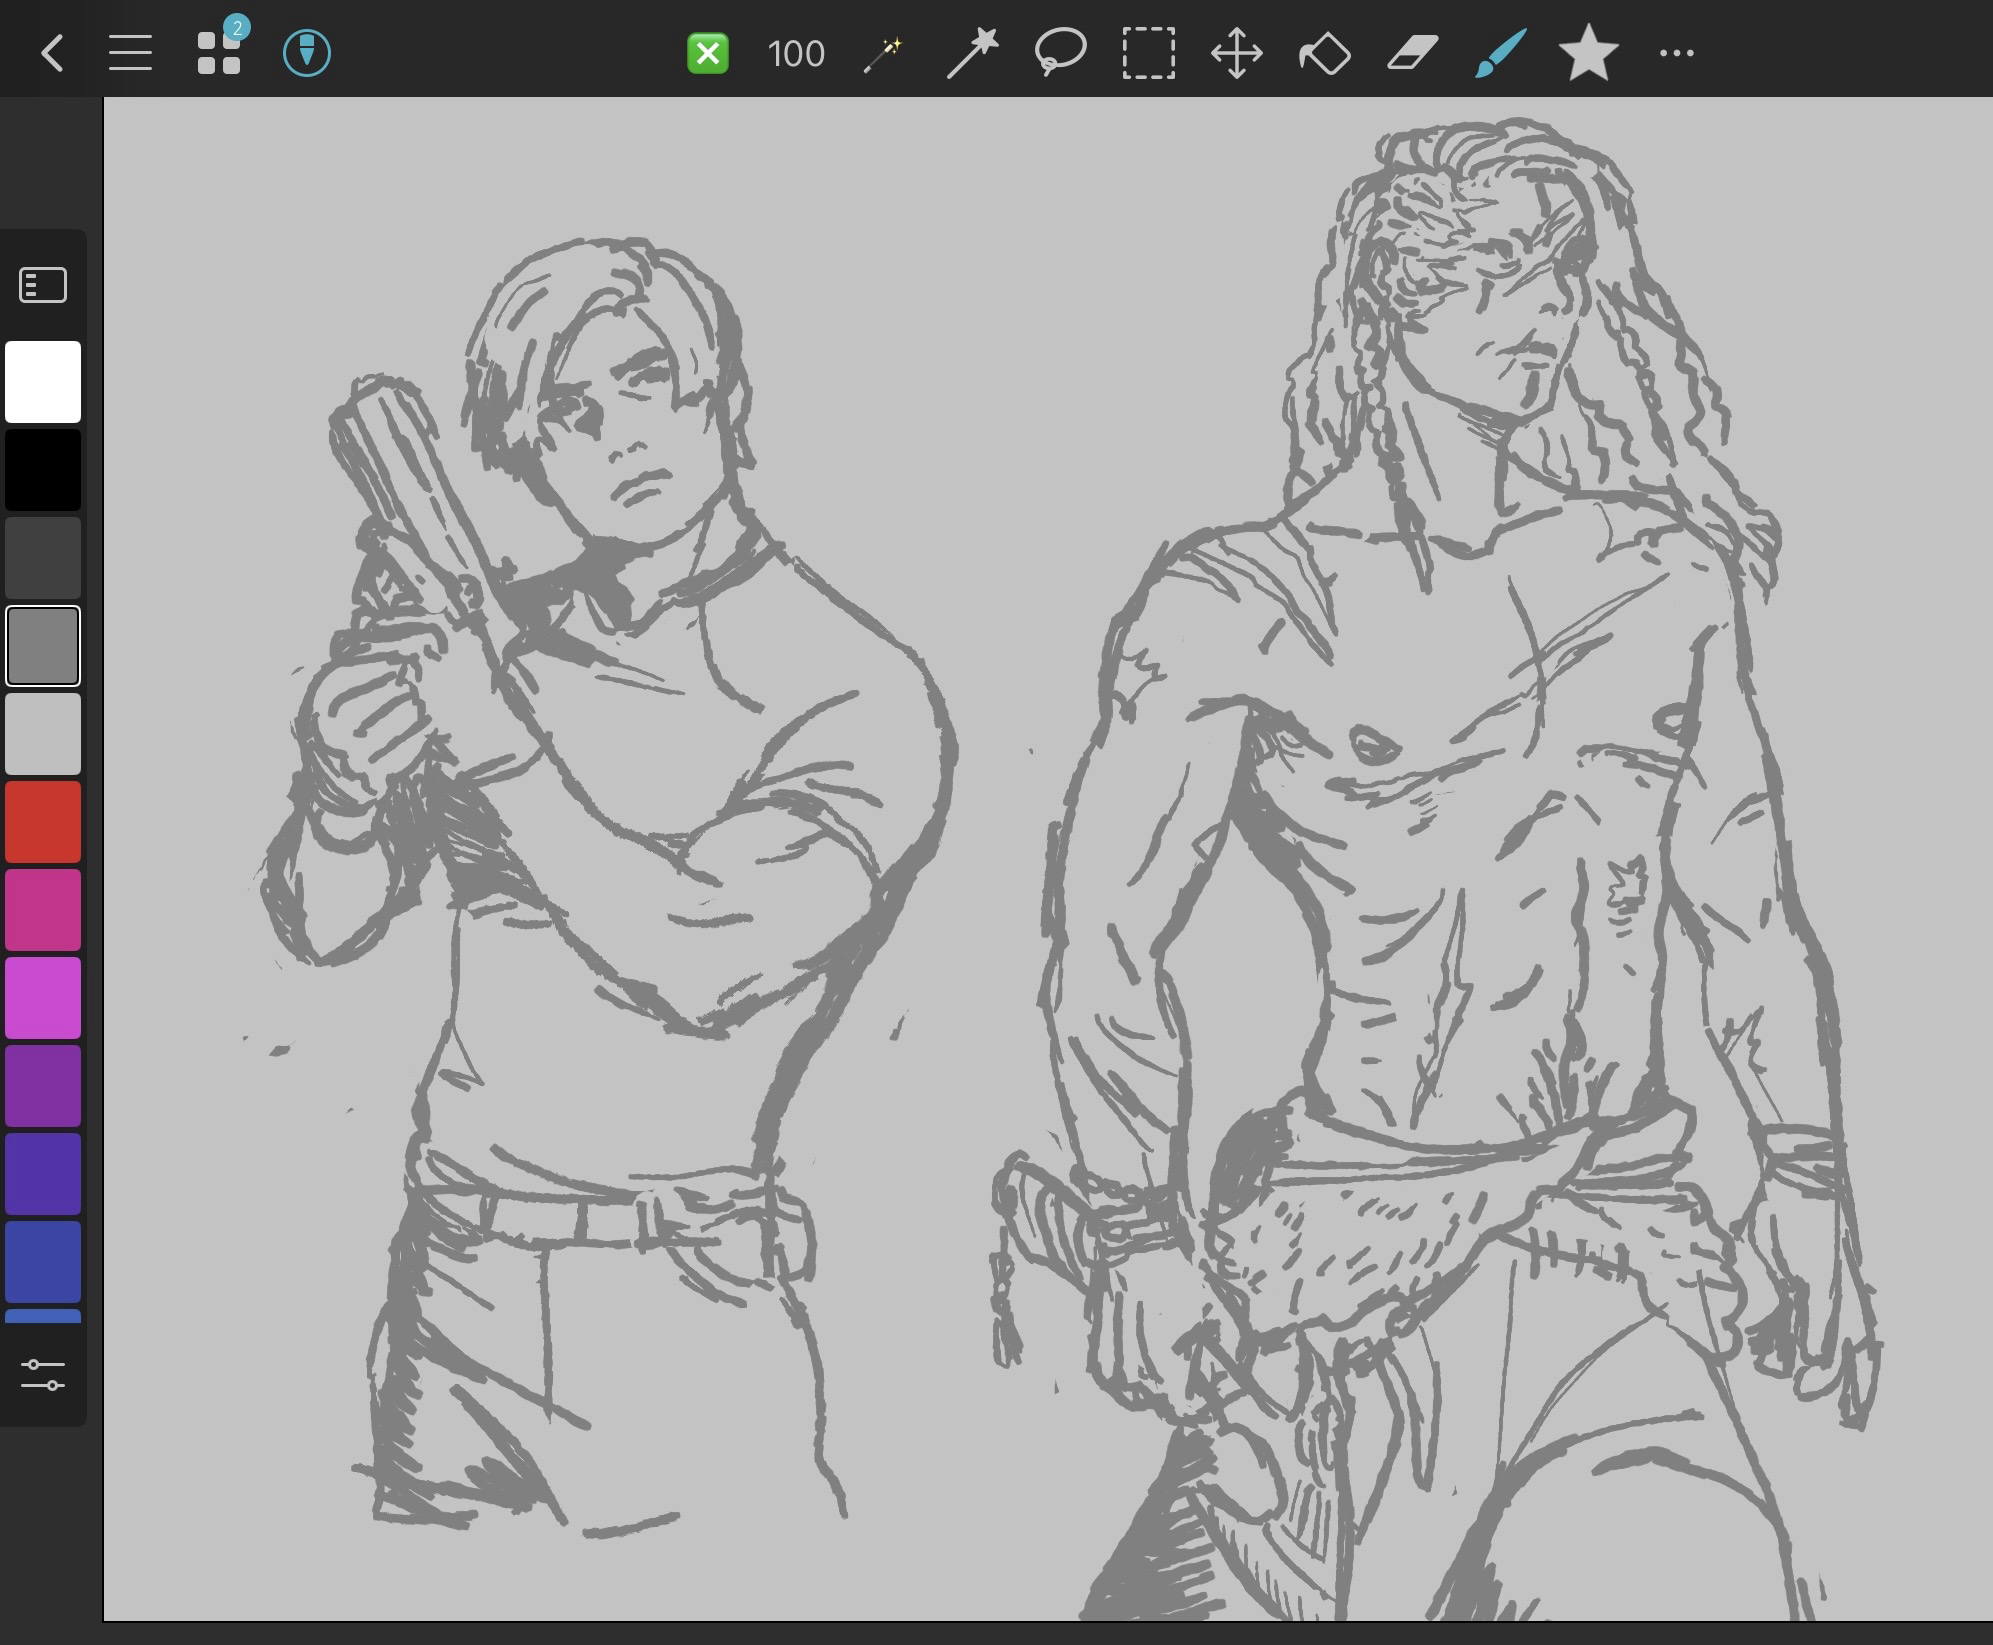Expand the three-dot more options menu
Screen dimensions: 1993x1645
pos(1677,53)
